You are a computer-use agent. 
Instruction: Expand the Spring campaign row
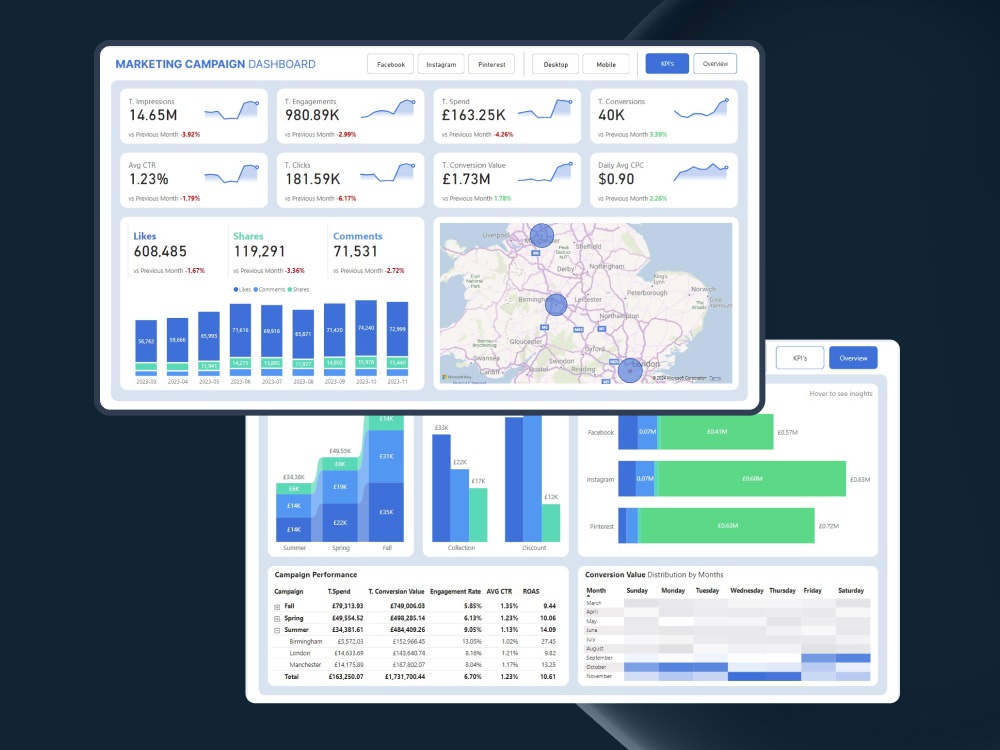277,619
